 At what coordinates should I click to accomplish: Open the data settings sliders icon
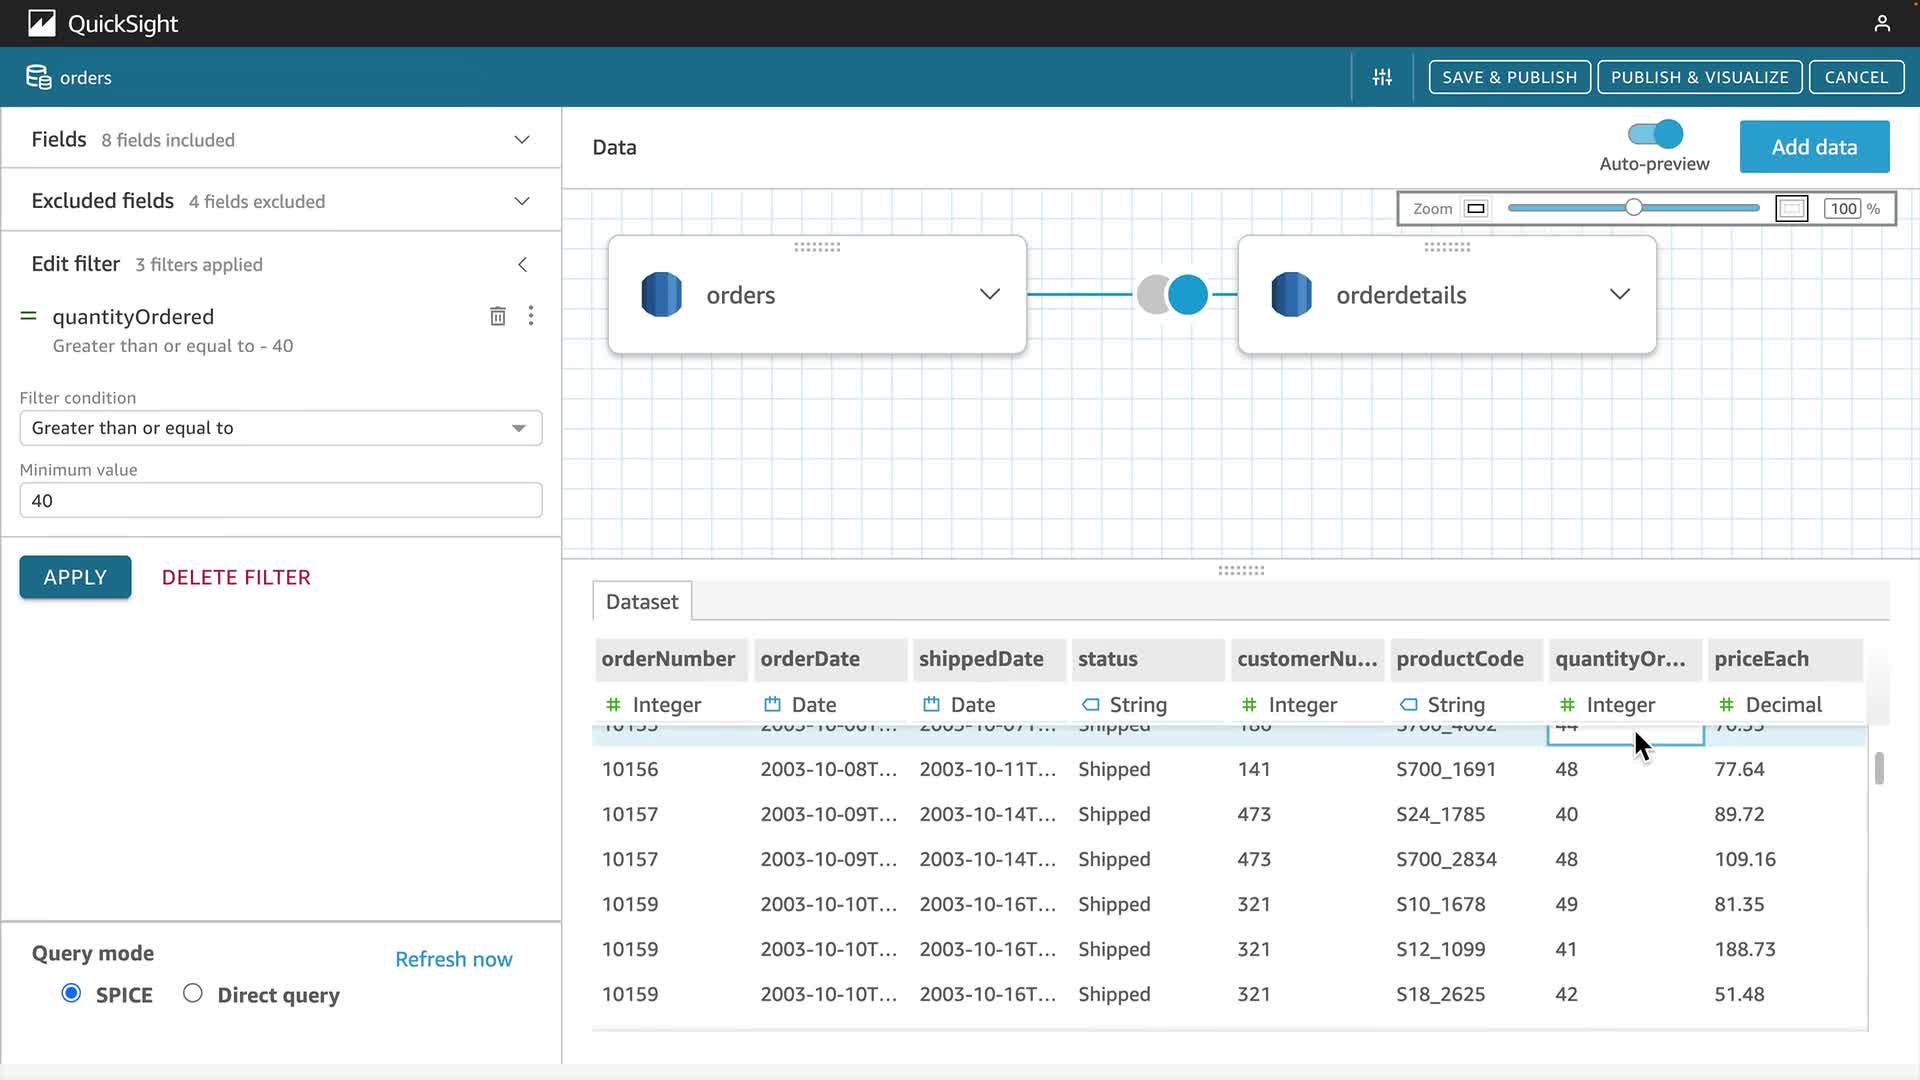1382,77
